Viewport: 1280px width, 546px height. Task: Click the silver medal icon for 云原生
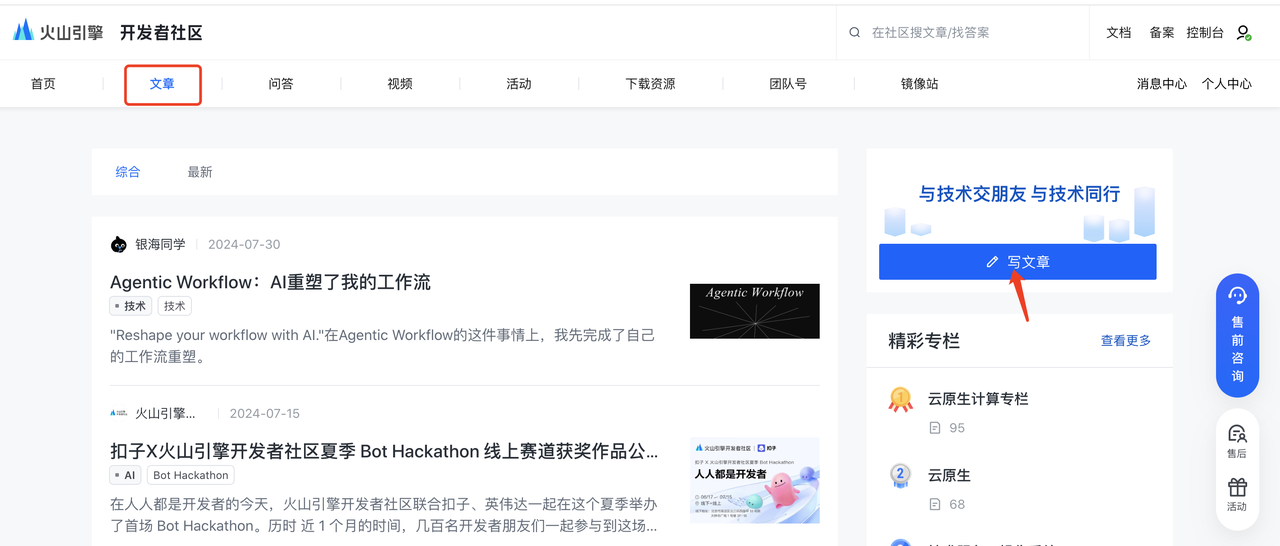[901, 476]
